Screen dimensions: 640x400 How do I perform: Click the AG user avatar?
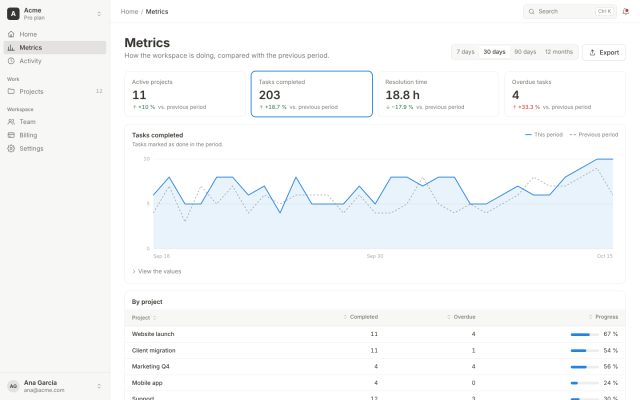click(13, 386)
